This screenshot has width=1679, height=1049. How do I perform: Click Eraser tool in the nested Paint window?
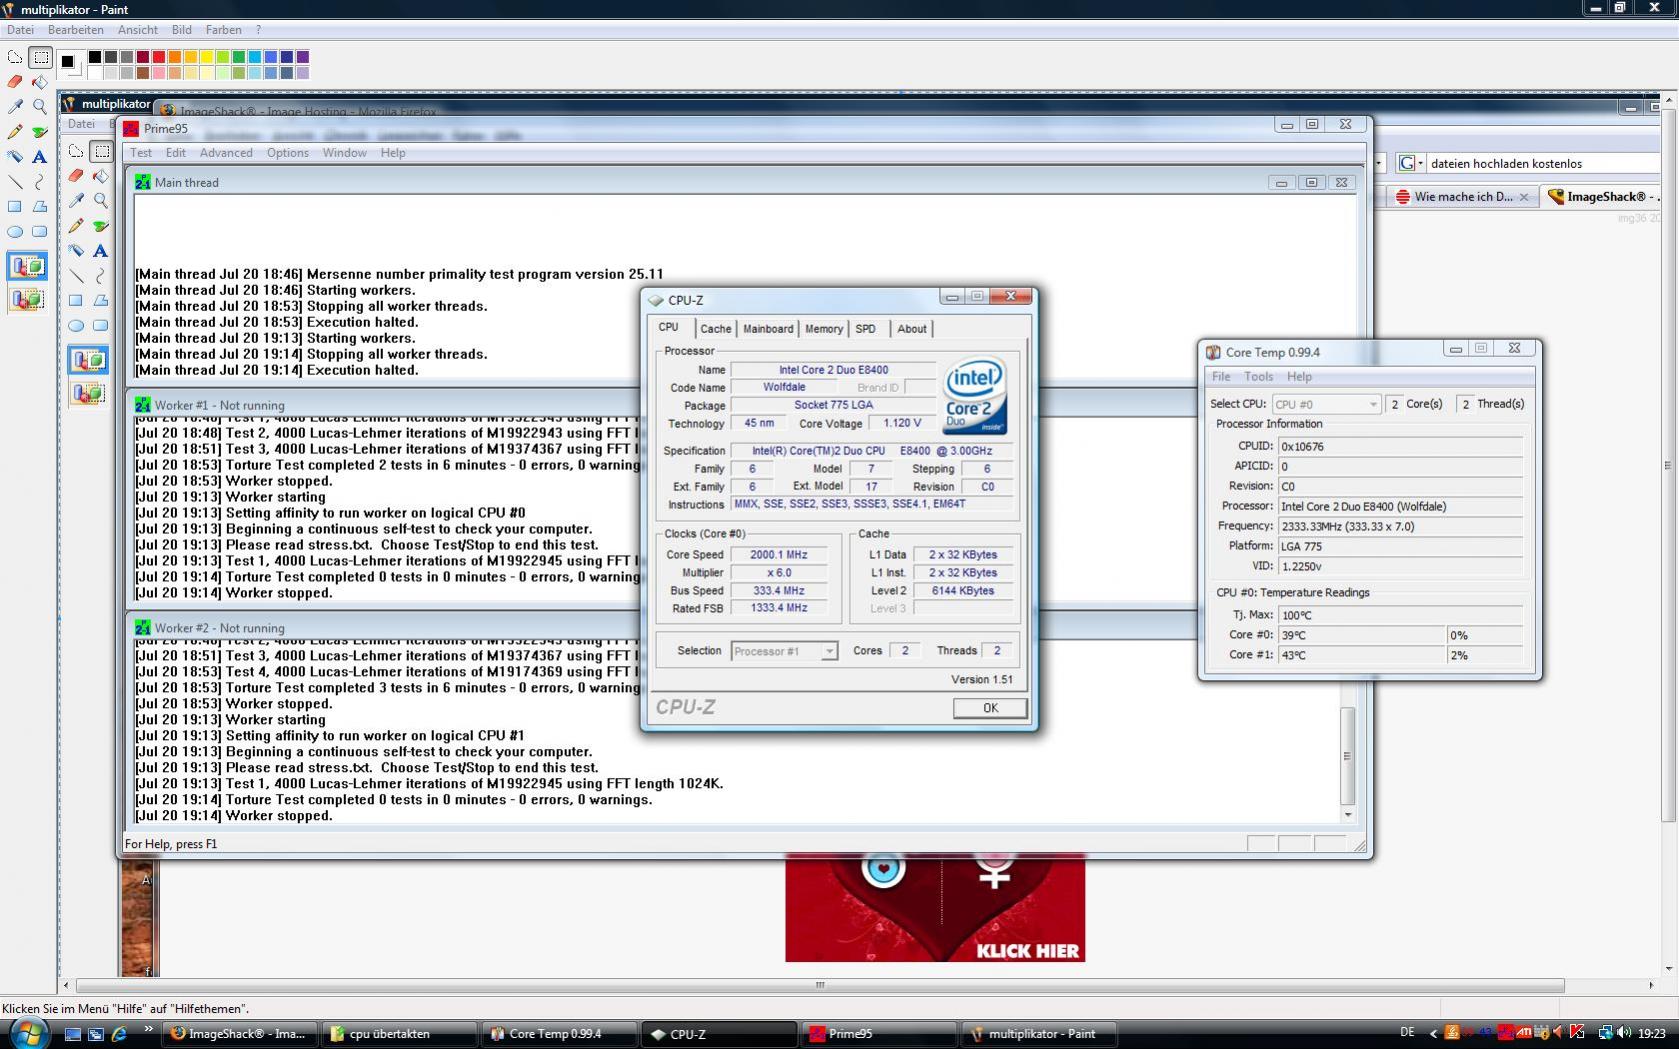76,175
